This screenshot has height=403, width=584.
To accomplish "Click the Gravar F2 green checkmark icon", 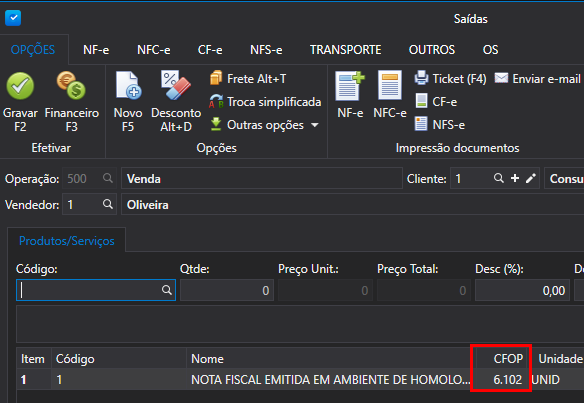I will [x=20, y=86].
